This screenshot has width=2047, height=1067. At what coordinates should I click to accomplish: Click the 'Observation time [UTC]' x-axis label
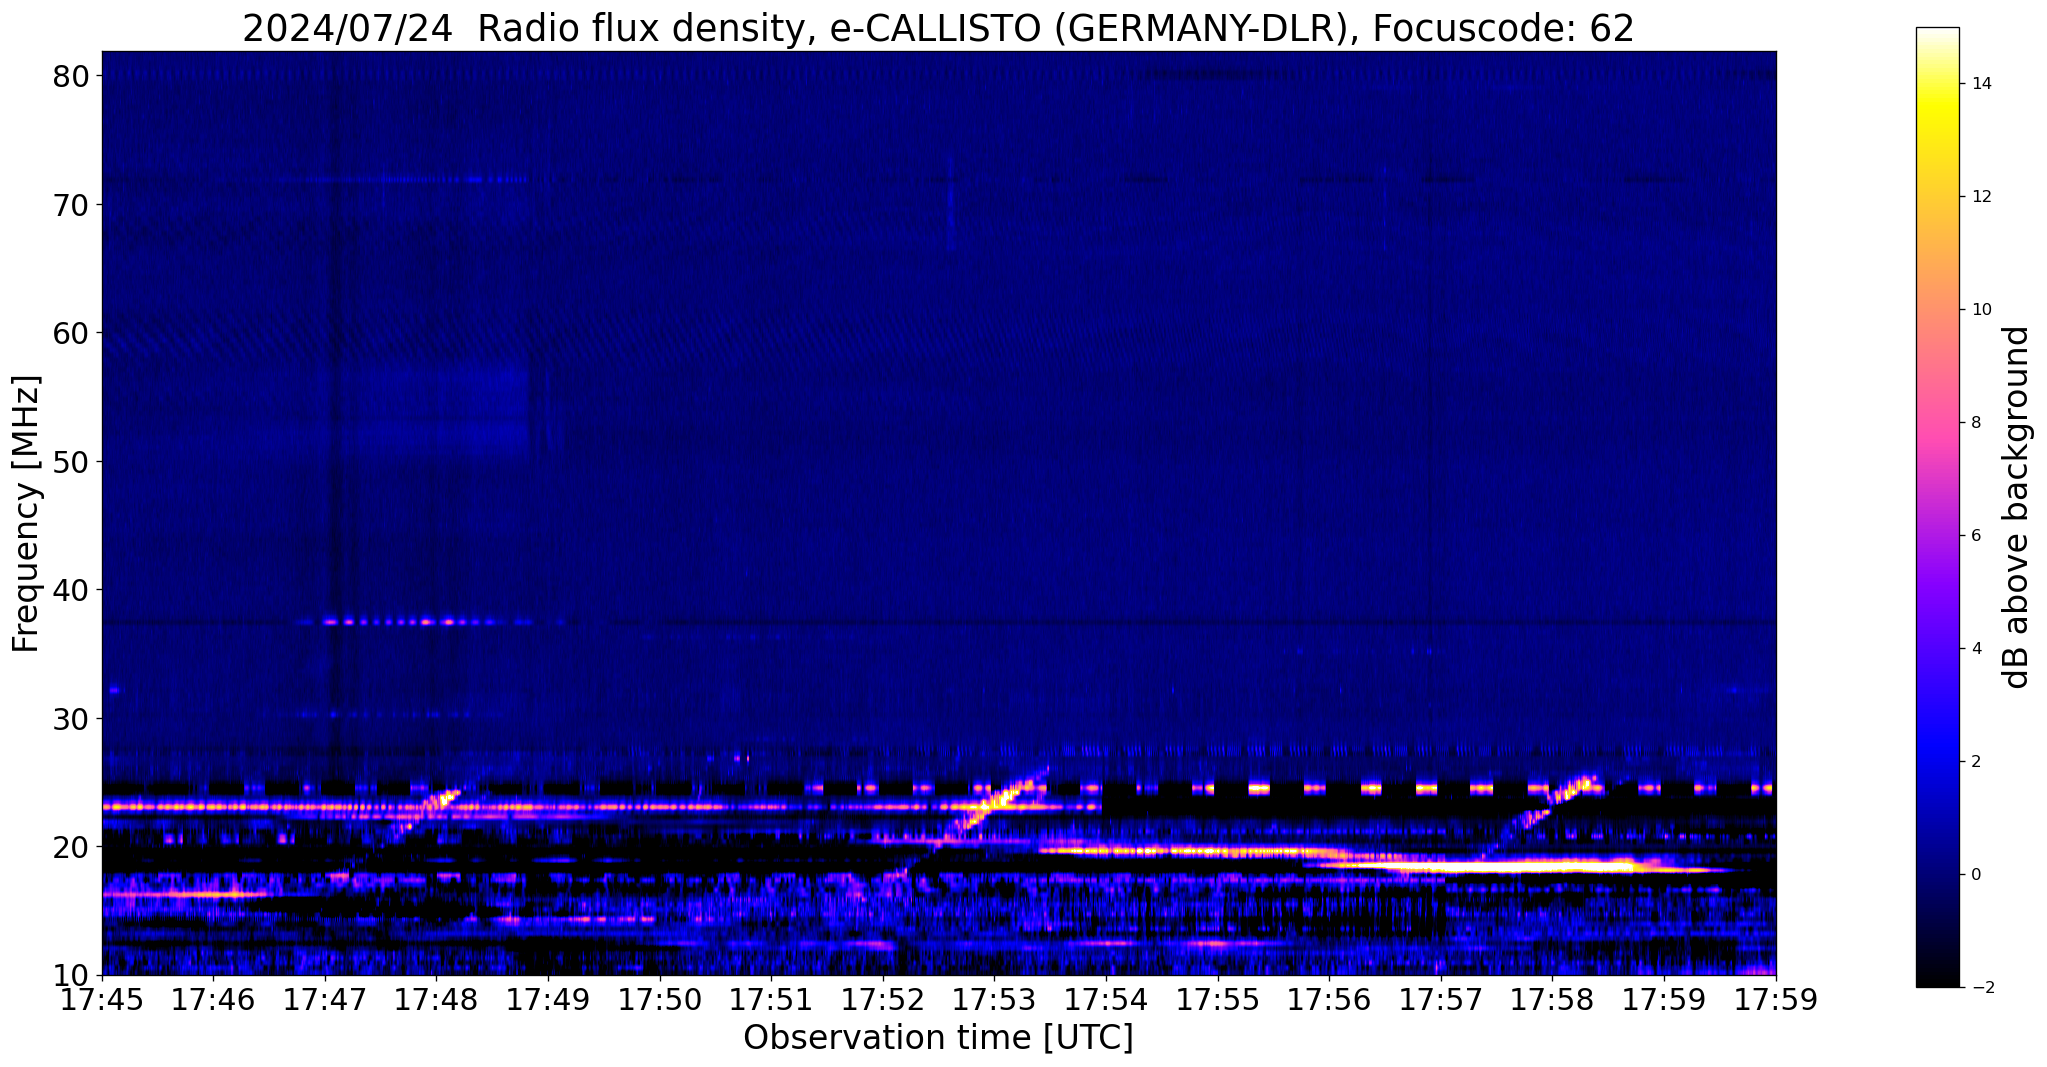[938, 1038]
